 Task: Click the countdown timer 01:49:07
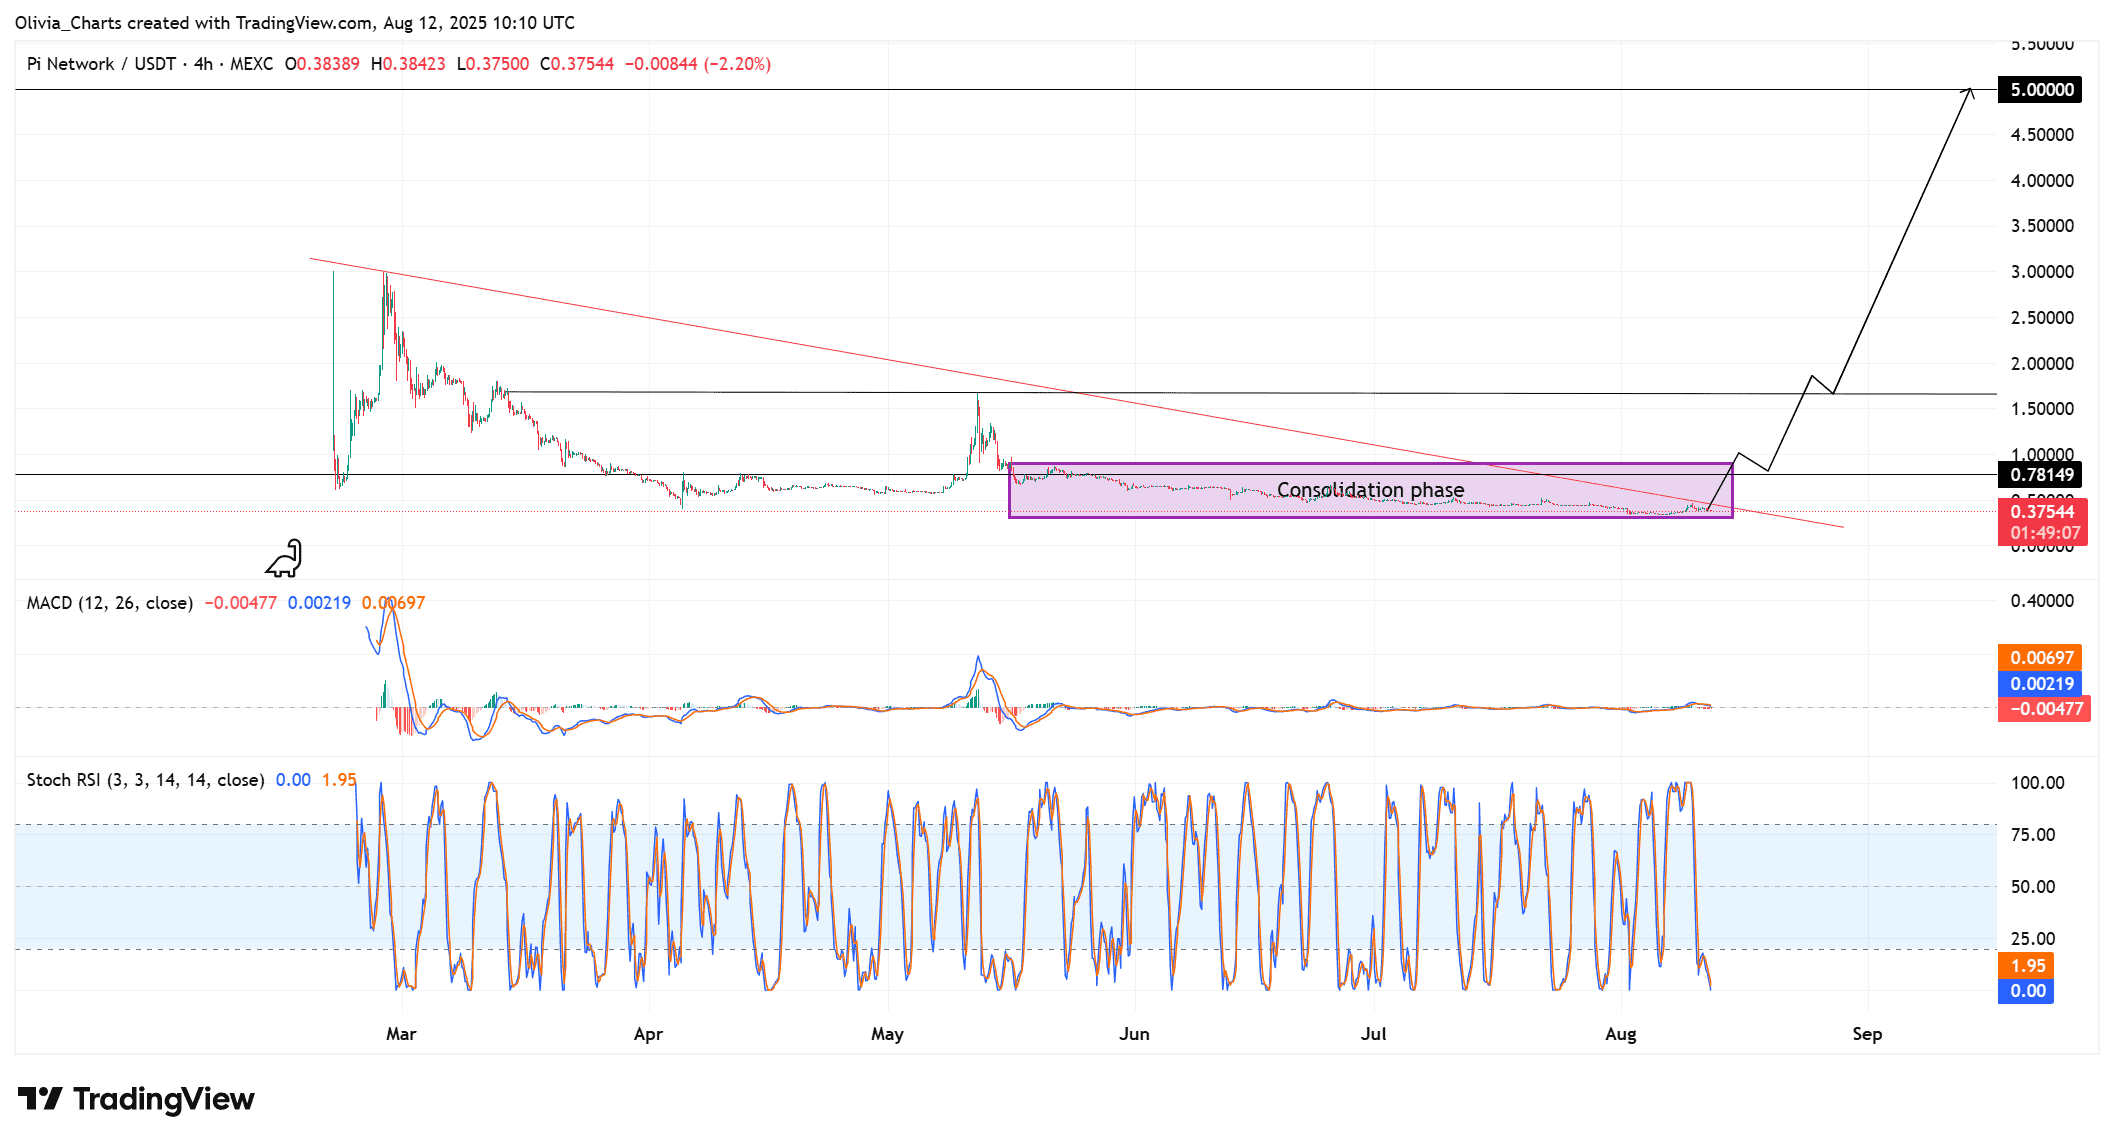2043,533
